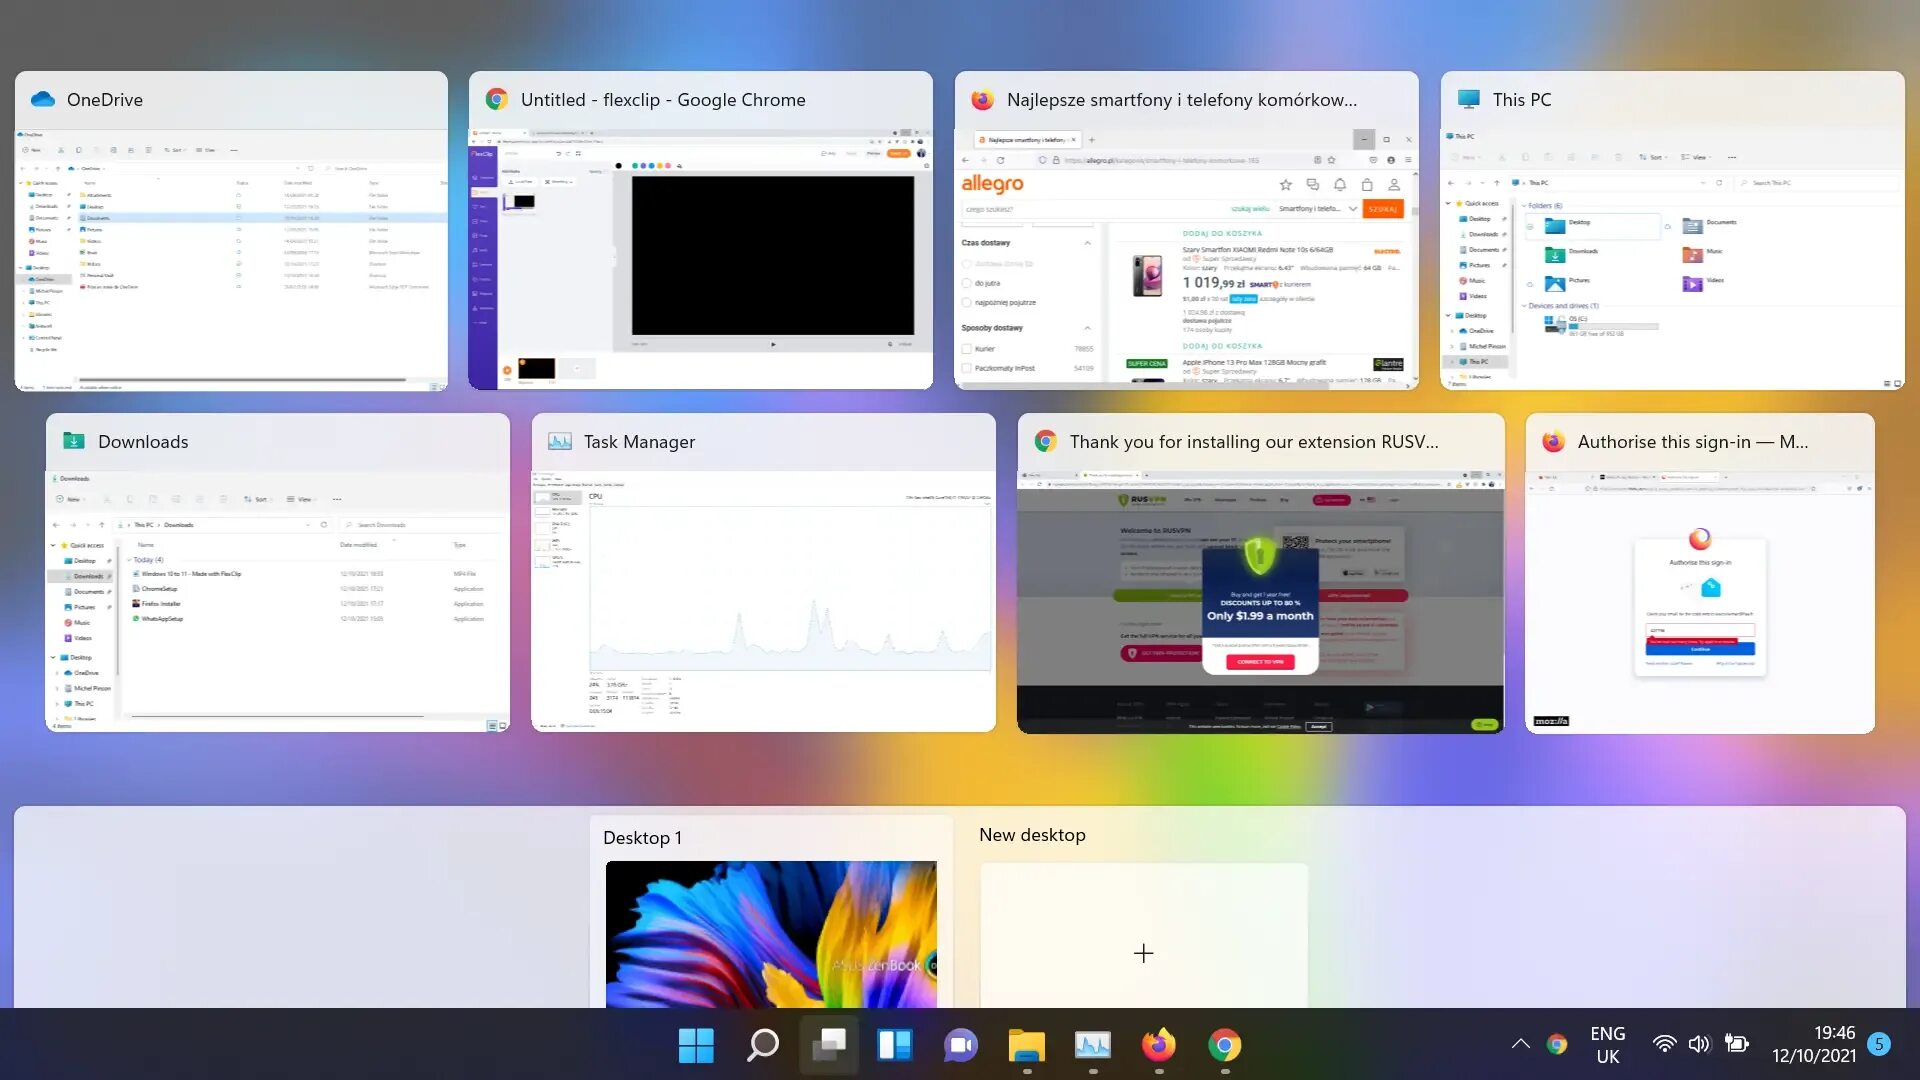The image size is (1920, 1080).
Task: Show hidden system tray icons chevron
Action: click(1520, 1044)
